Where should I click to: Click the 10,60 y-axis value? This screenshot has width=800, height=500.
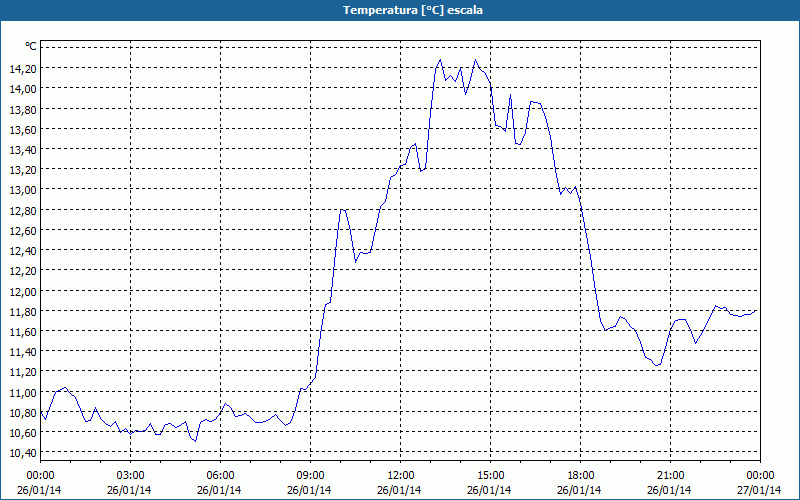tap(22, 432)
